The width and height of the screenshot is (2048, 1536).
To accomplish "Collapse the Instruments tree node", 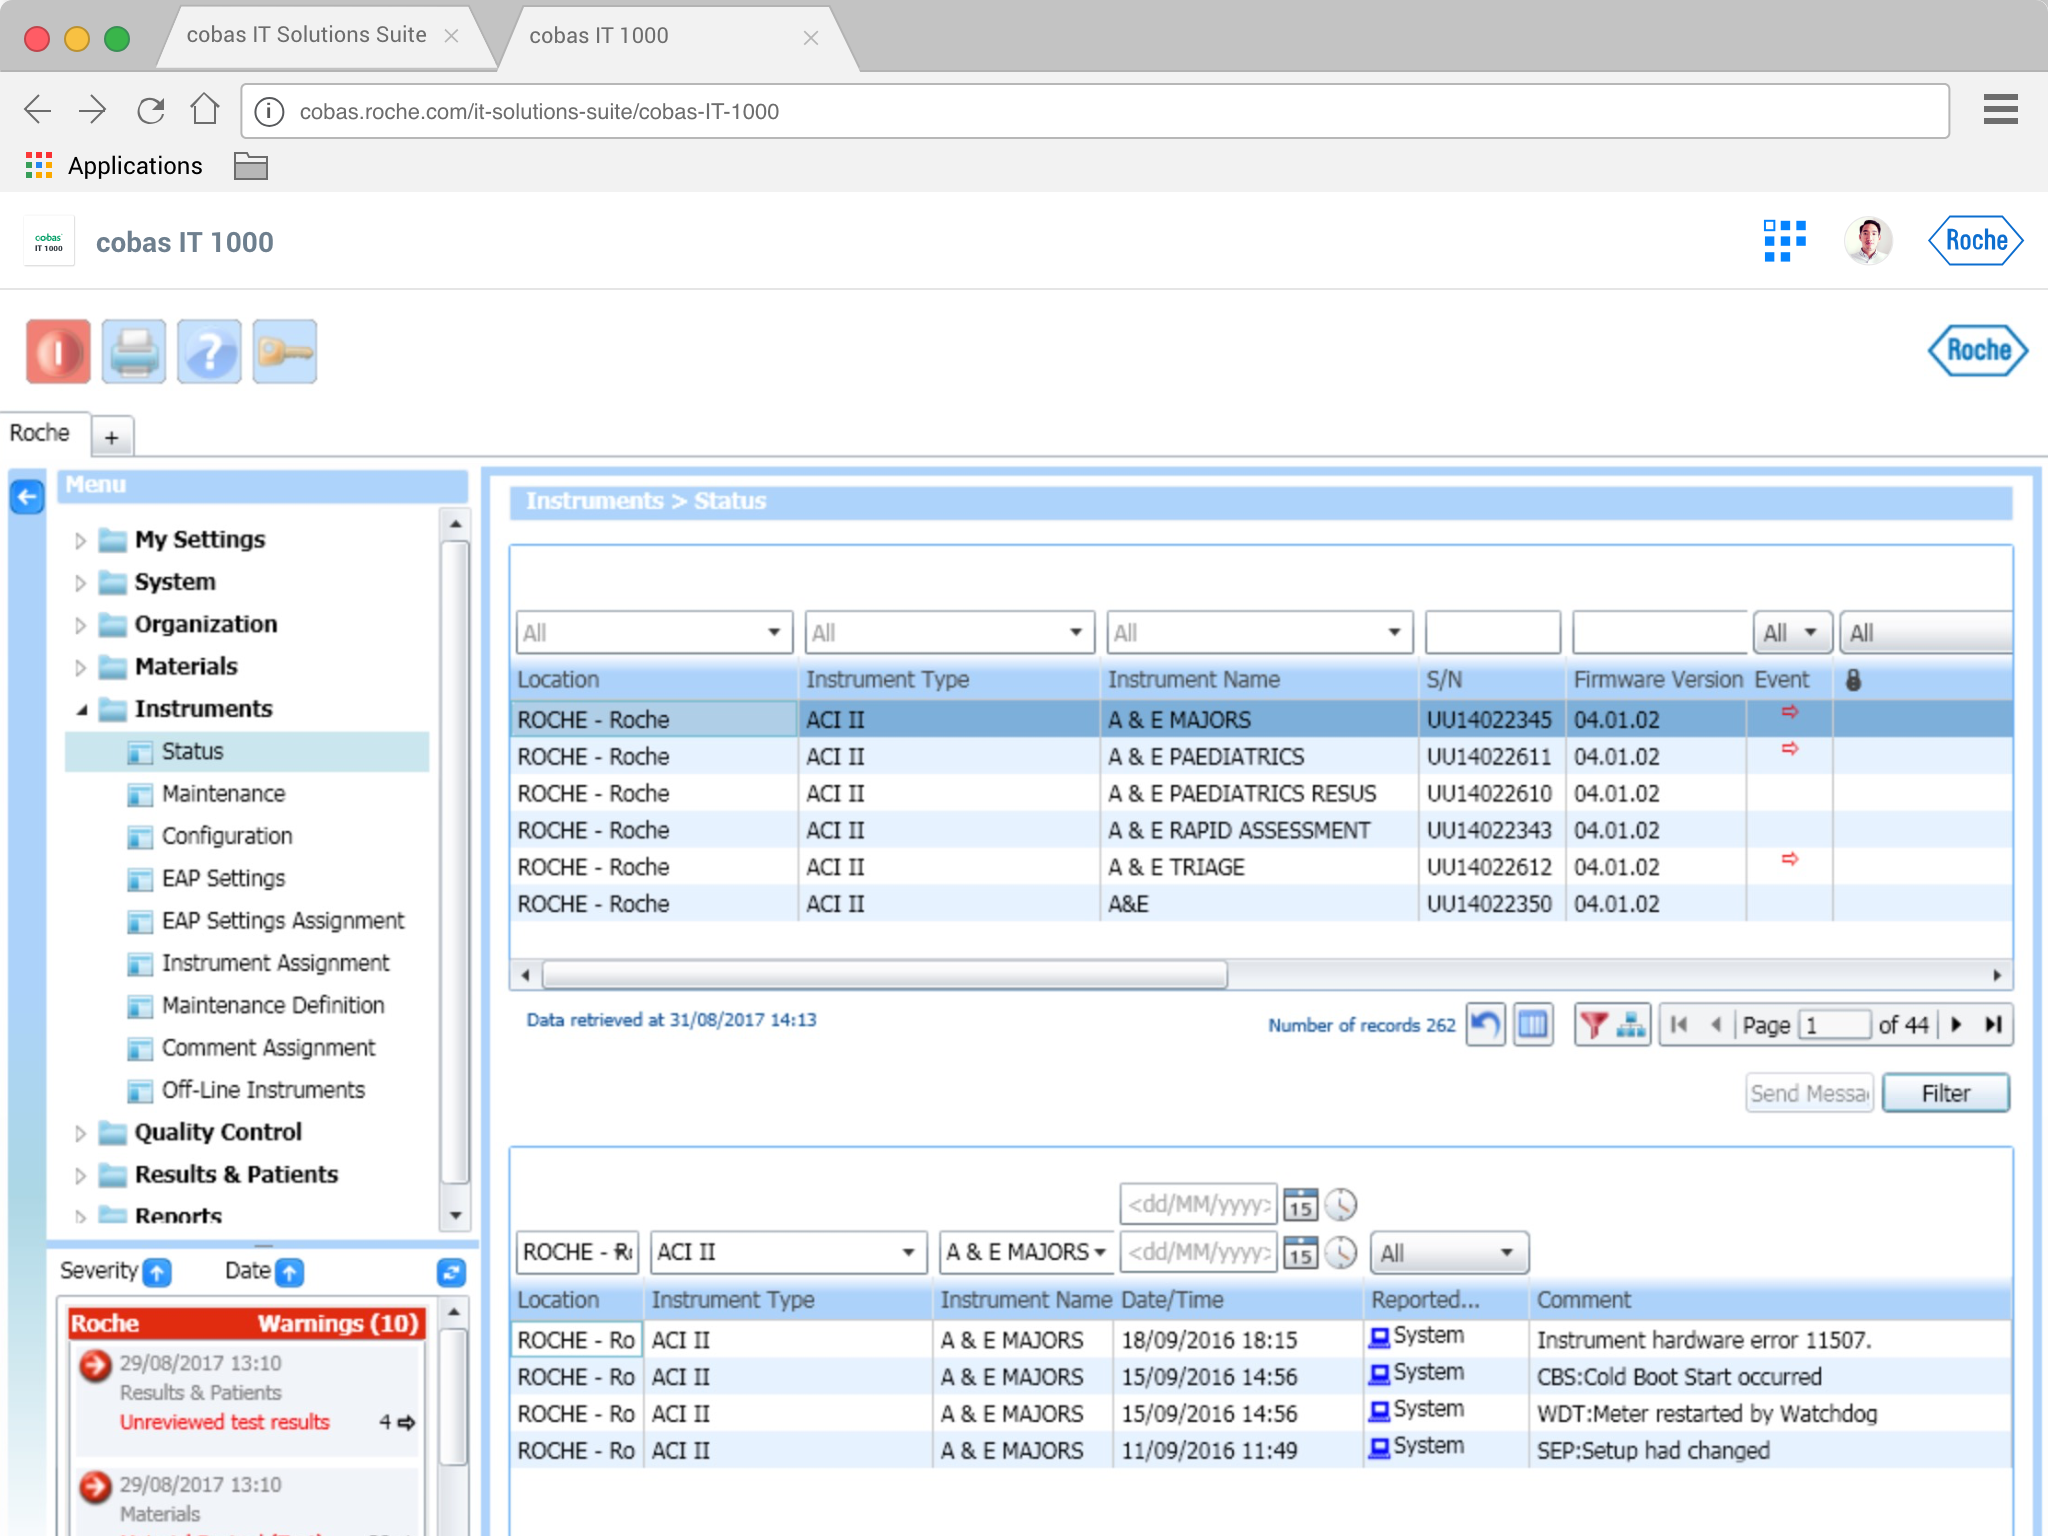I will tap(81, 710).
